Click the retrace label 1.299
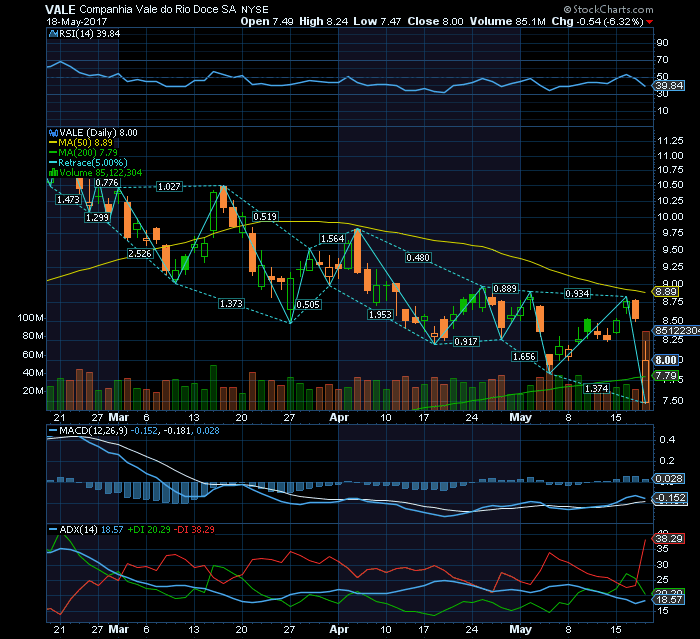 97,217
